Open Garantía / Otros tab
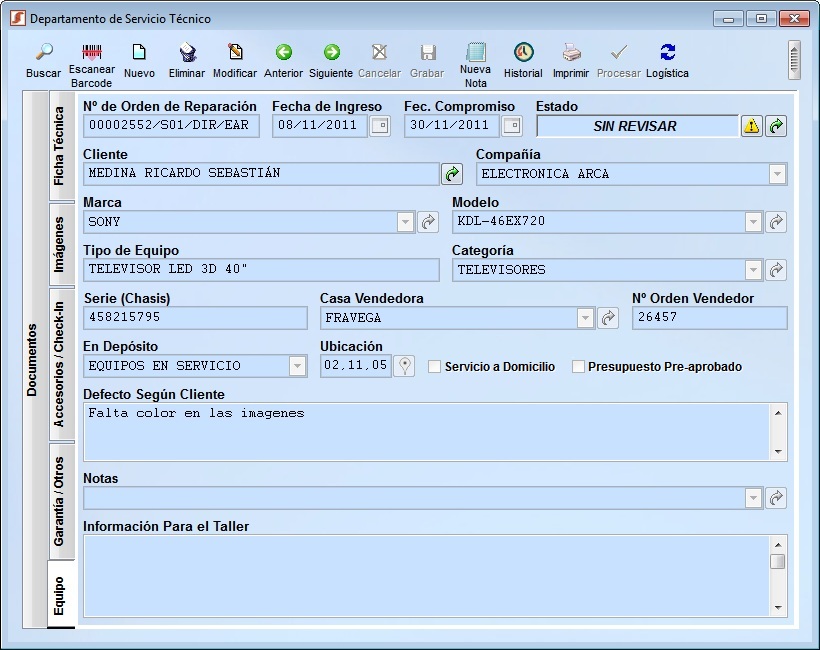Screen dimensions: 820x650 click(x=60, y=501)
